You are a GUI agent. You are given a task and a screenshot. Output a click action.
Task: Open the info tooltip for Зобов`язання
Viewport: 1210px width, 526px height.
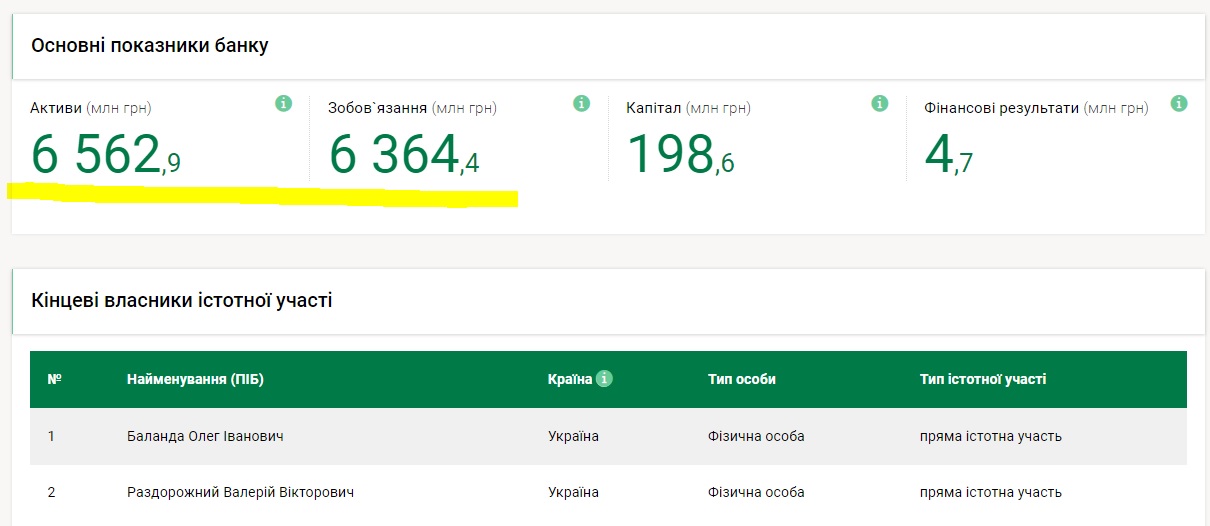coord(581,103)
